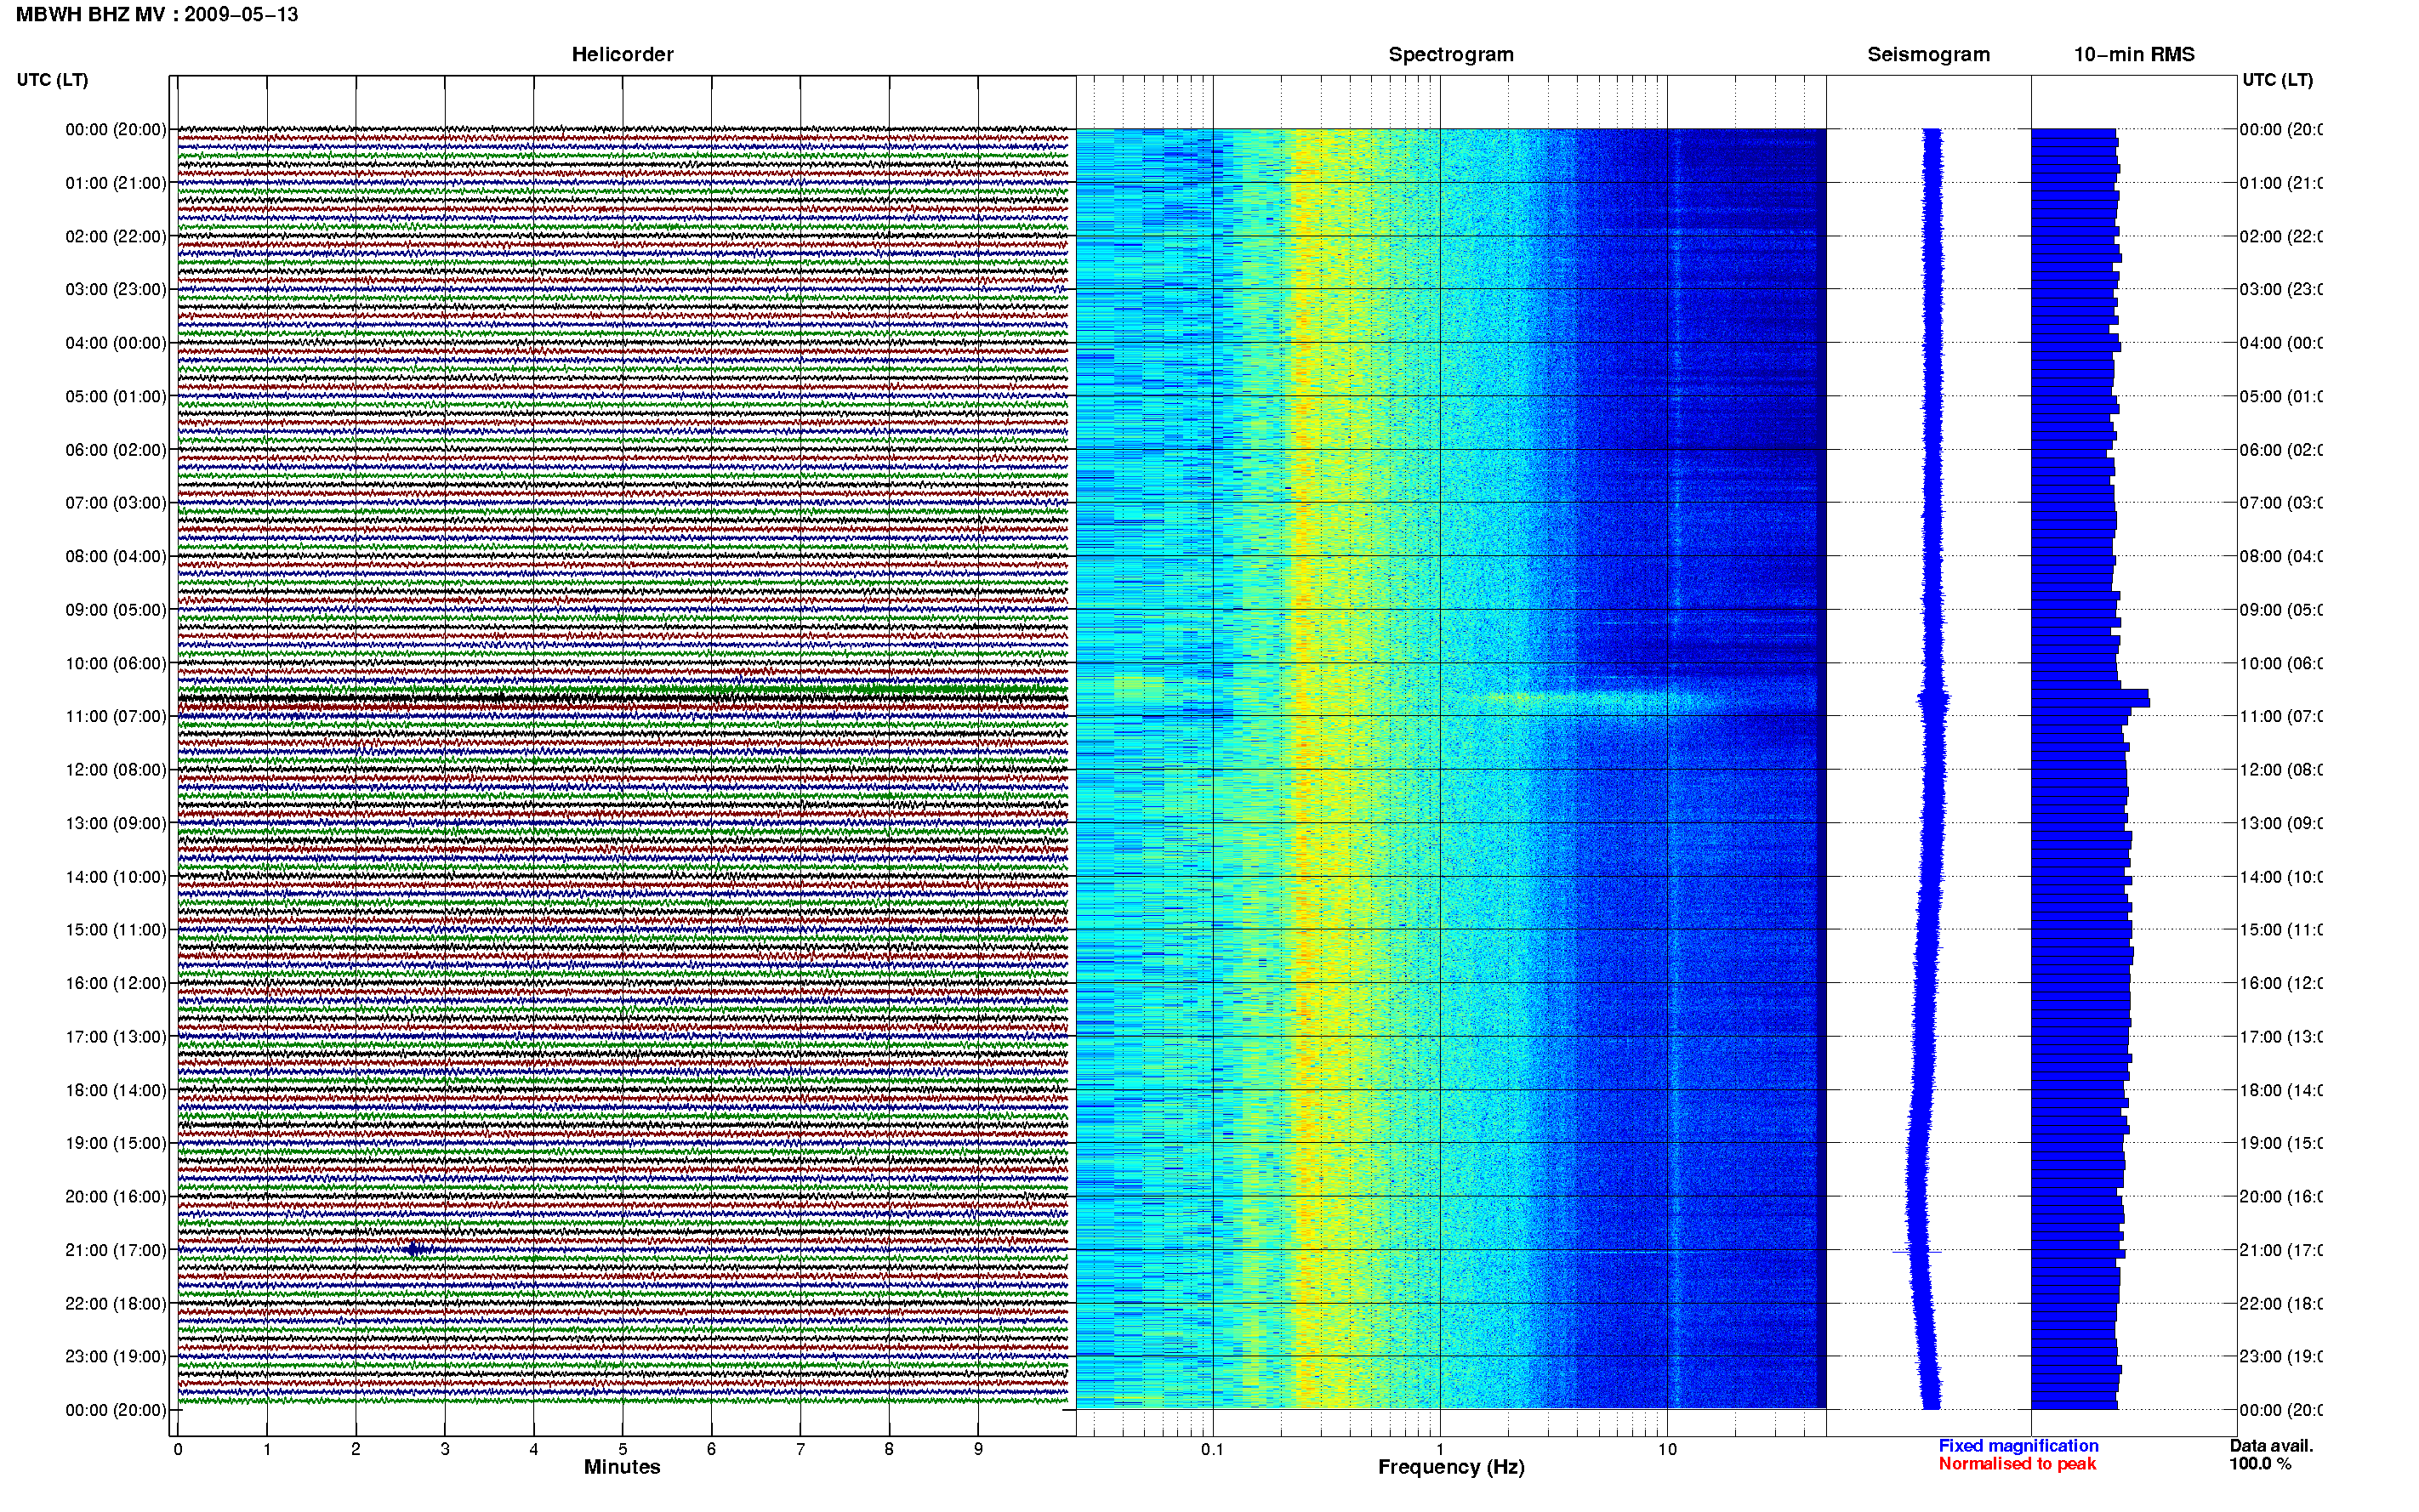Click the 'Minutes' x-axis label
Screen dimensions: 2419x1512
point(622,1467)
